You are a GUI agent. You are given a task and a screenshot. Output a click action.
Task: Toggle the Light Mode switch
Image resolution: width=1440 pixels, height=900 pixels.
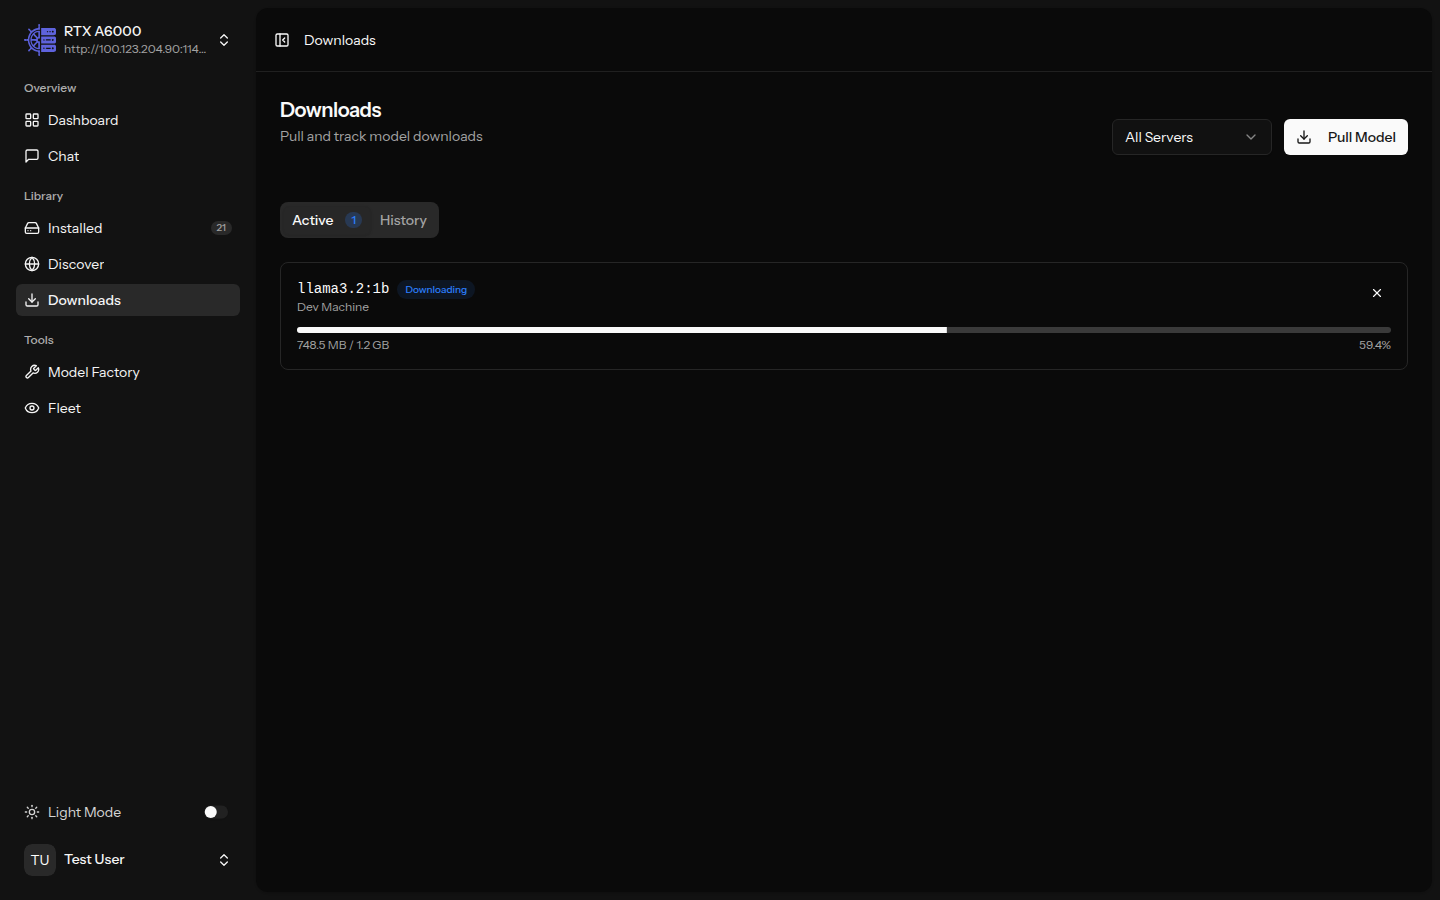click(x=213, y=812)
